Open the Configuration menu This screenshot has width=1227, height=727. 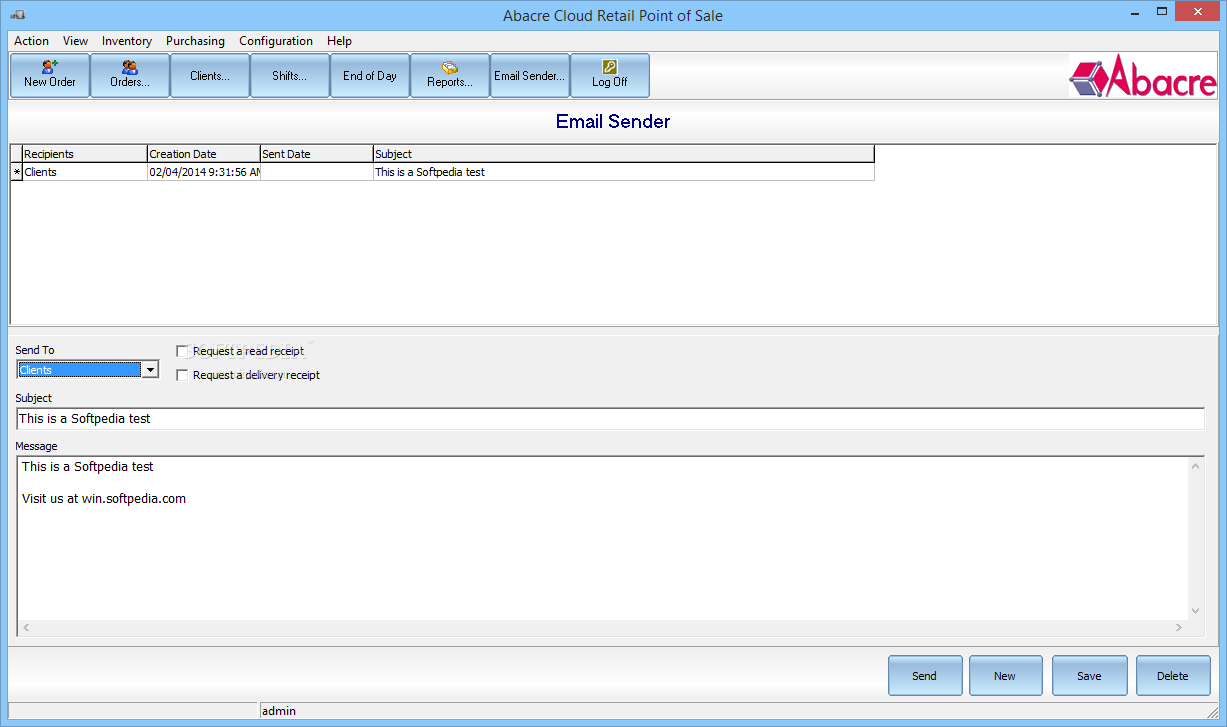276,41
